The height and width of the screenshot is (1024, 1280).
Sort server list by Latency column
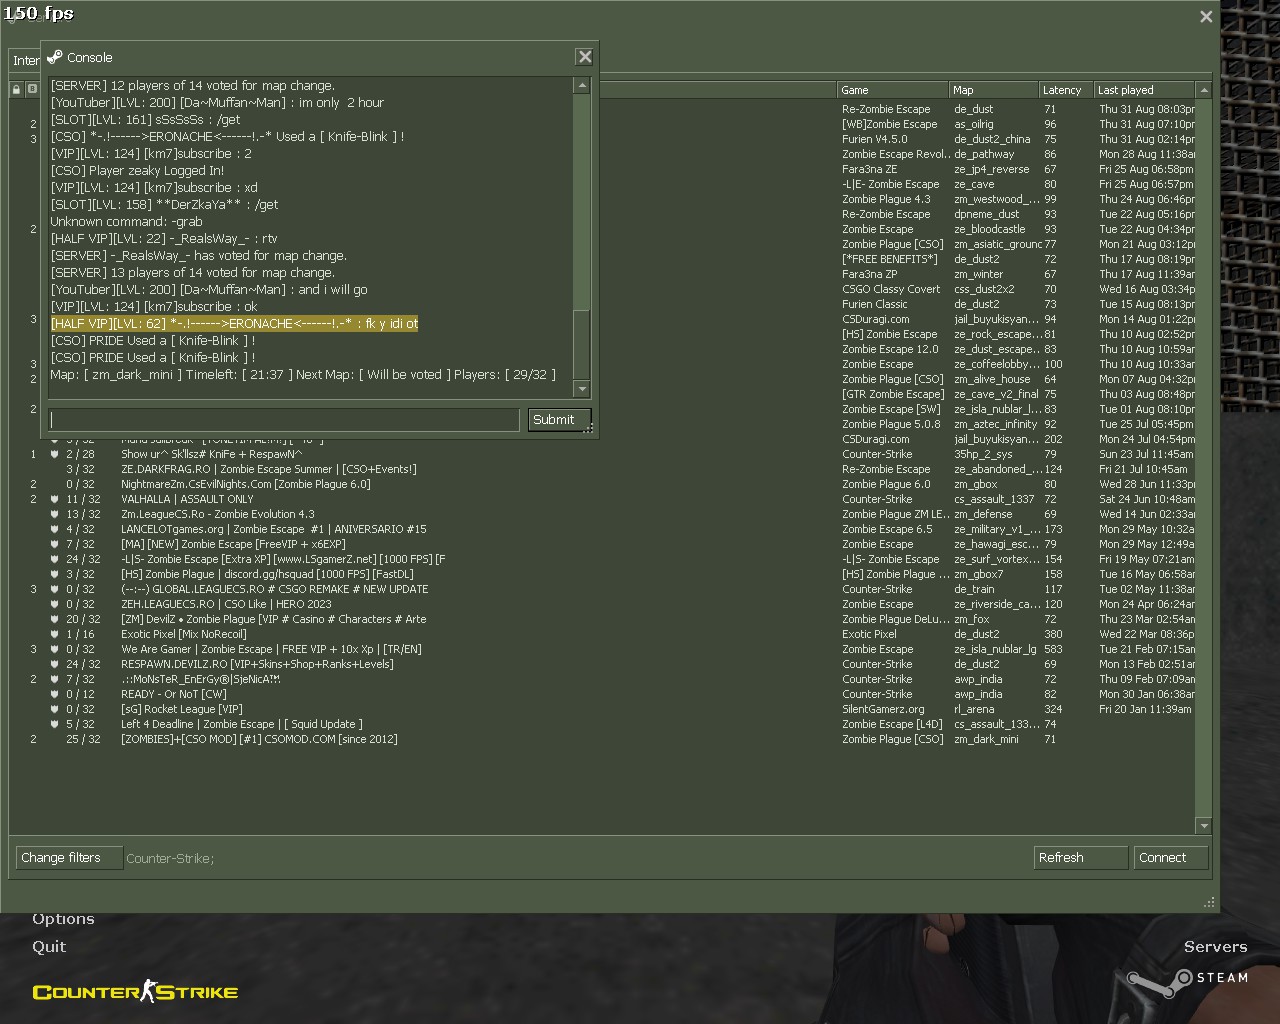coord(1065,90)
